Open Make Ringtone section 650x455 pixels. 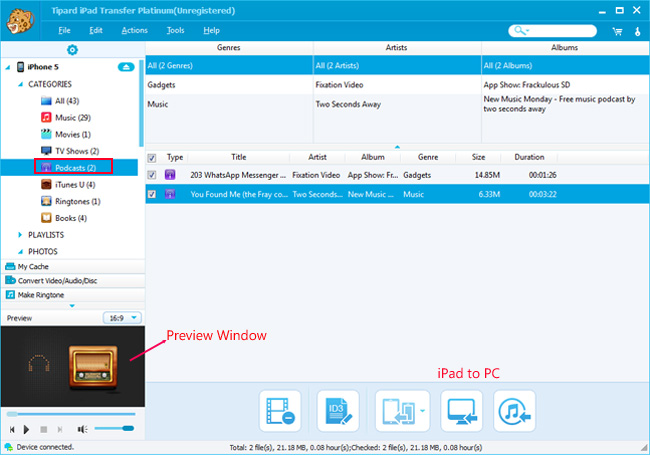tap(73, 295)
